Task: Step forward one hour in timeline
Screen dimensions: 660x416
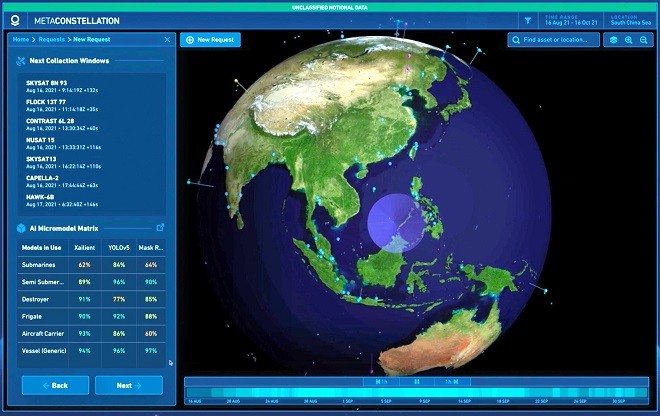Action: tap(452, 382)
